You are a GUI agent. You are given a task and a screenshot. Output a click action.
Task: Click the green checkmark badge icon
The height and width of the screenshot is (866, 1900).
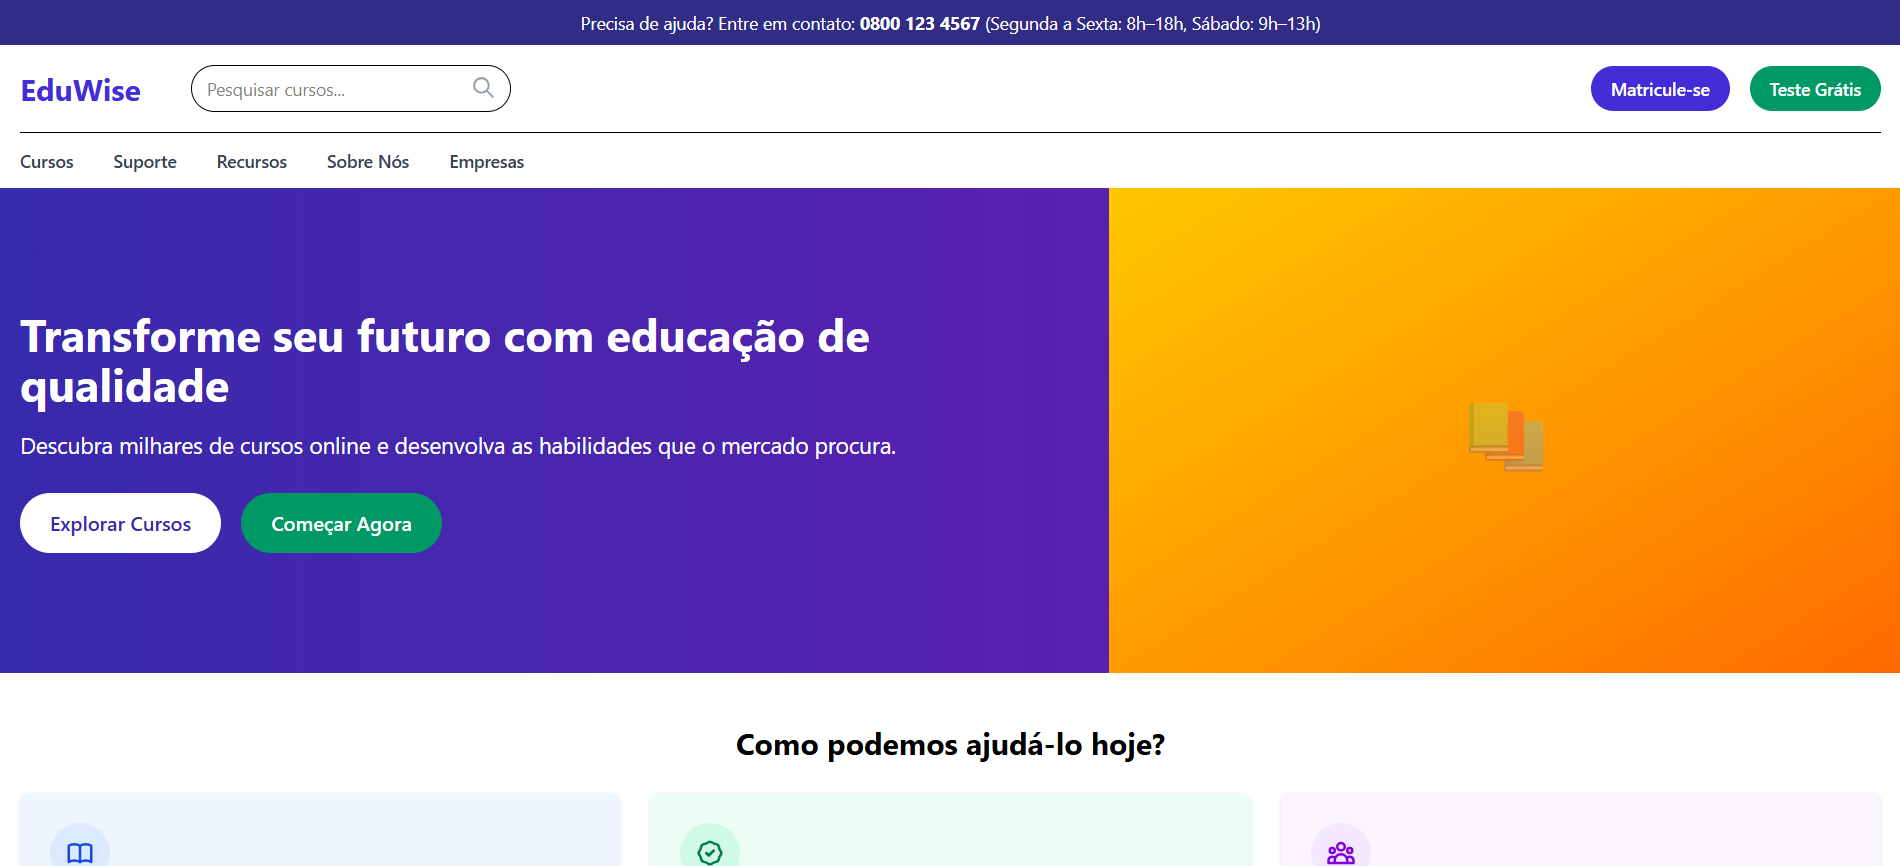click(x=710, y=852)
